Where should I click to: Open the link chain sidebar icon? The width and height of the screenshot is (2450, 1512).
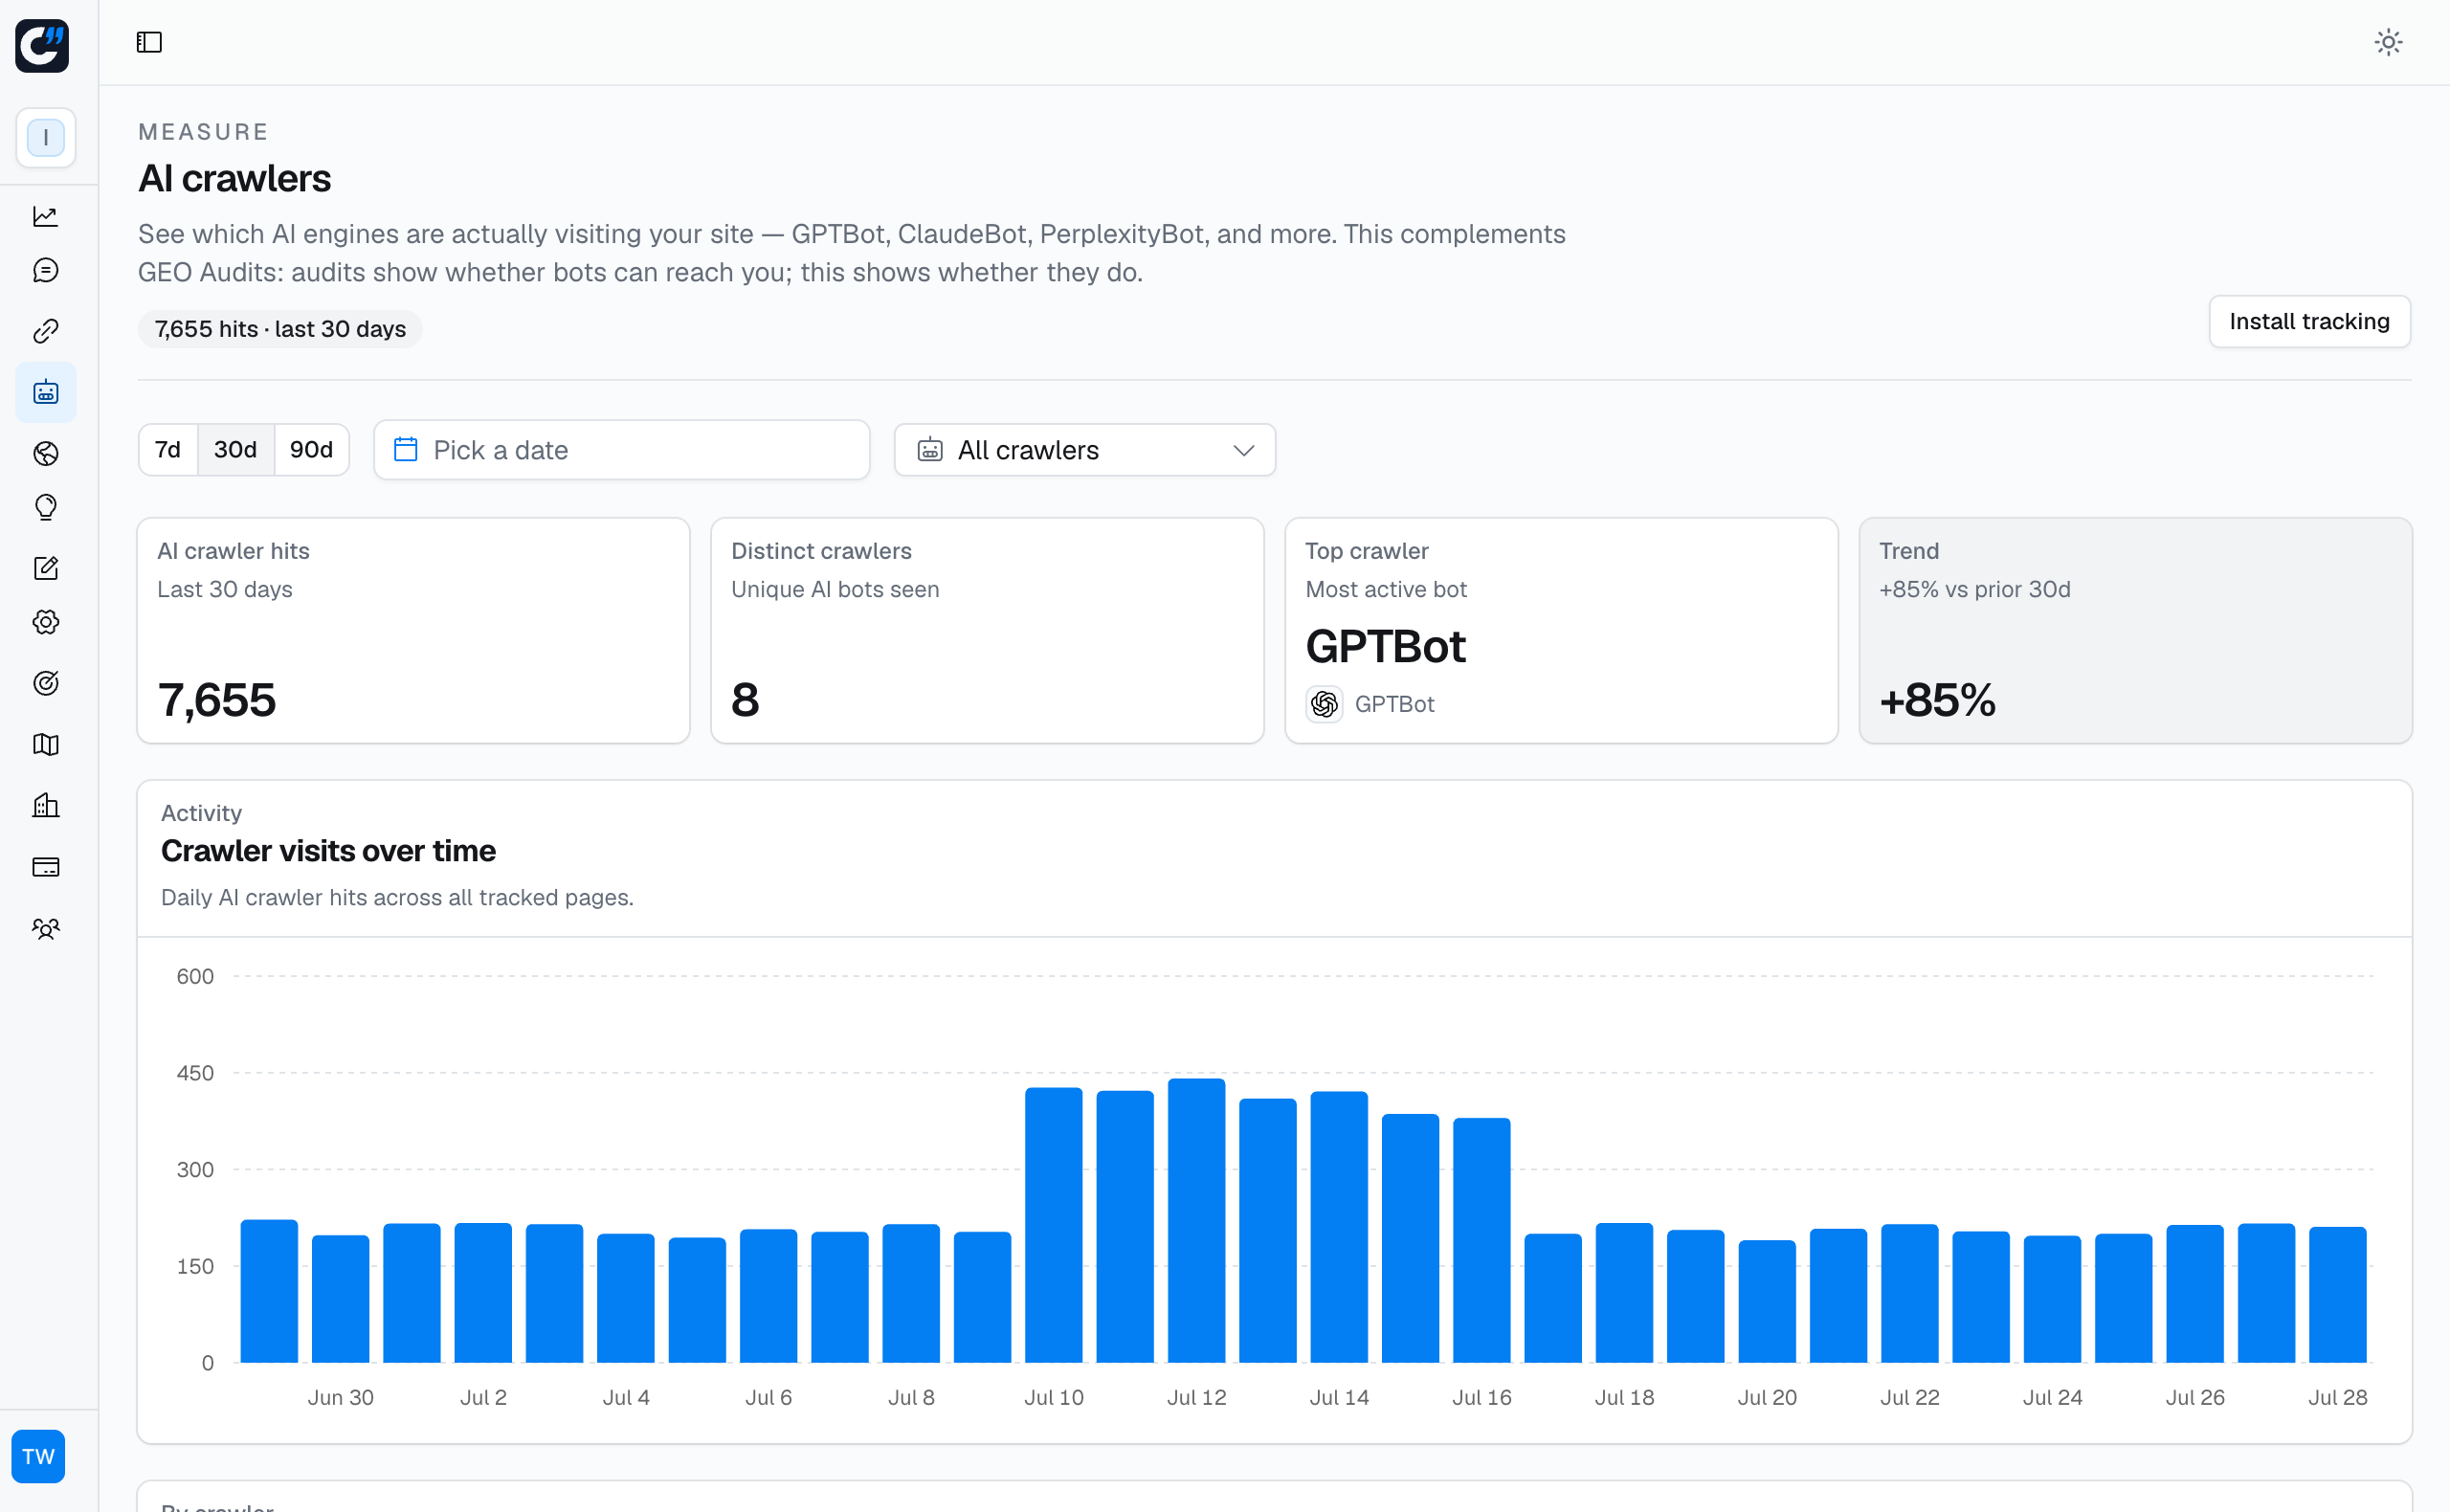(x=46, y=331)
